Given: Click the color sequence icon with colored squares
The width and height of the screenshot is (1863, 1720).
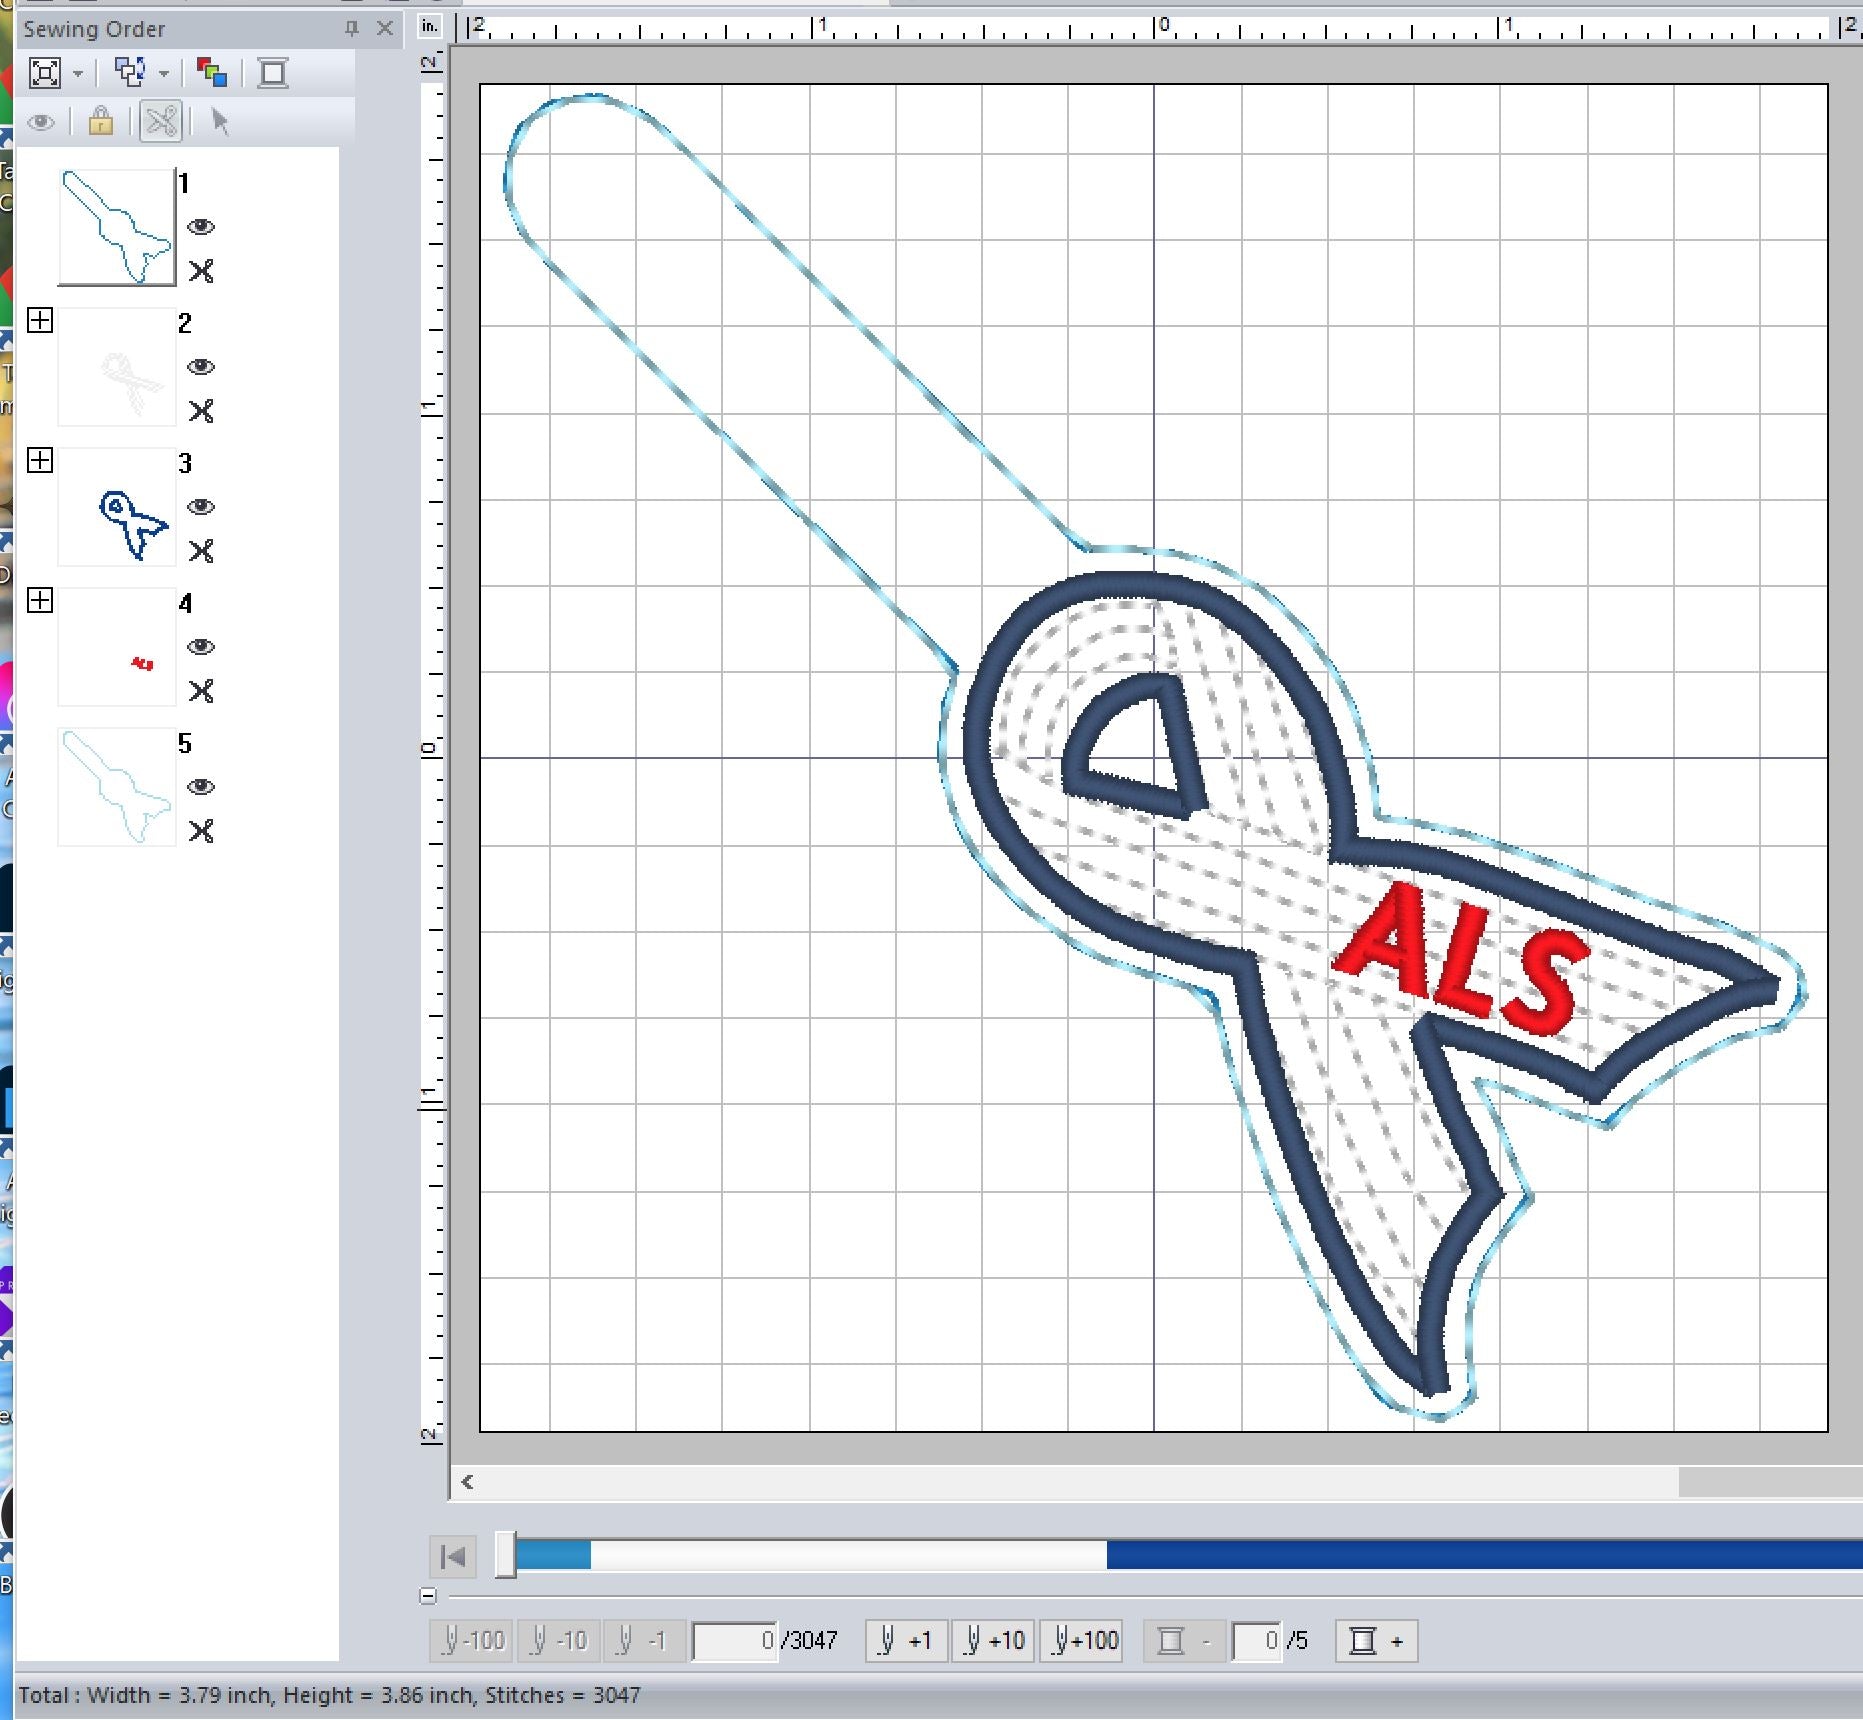Looking at the screenshot, I should tap(213, 73).
